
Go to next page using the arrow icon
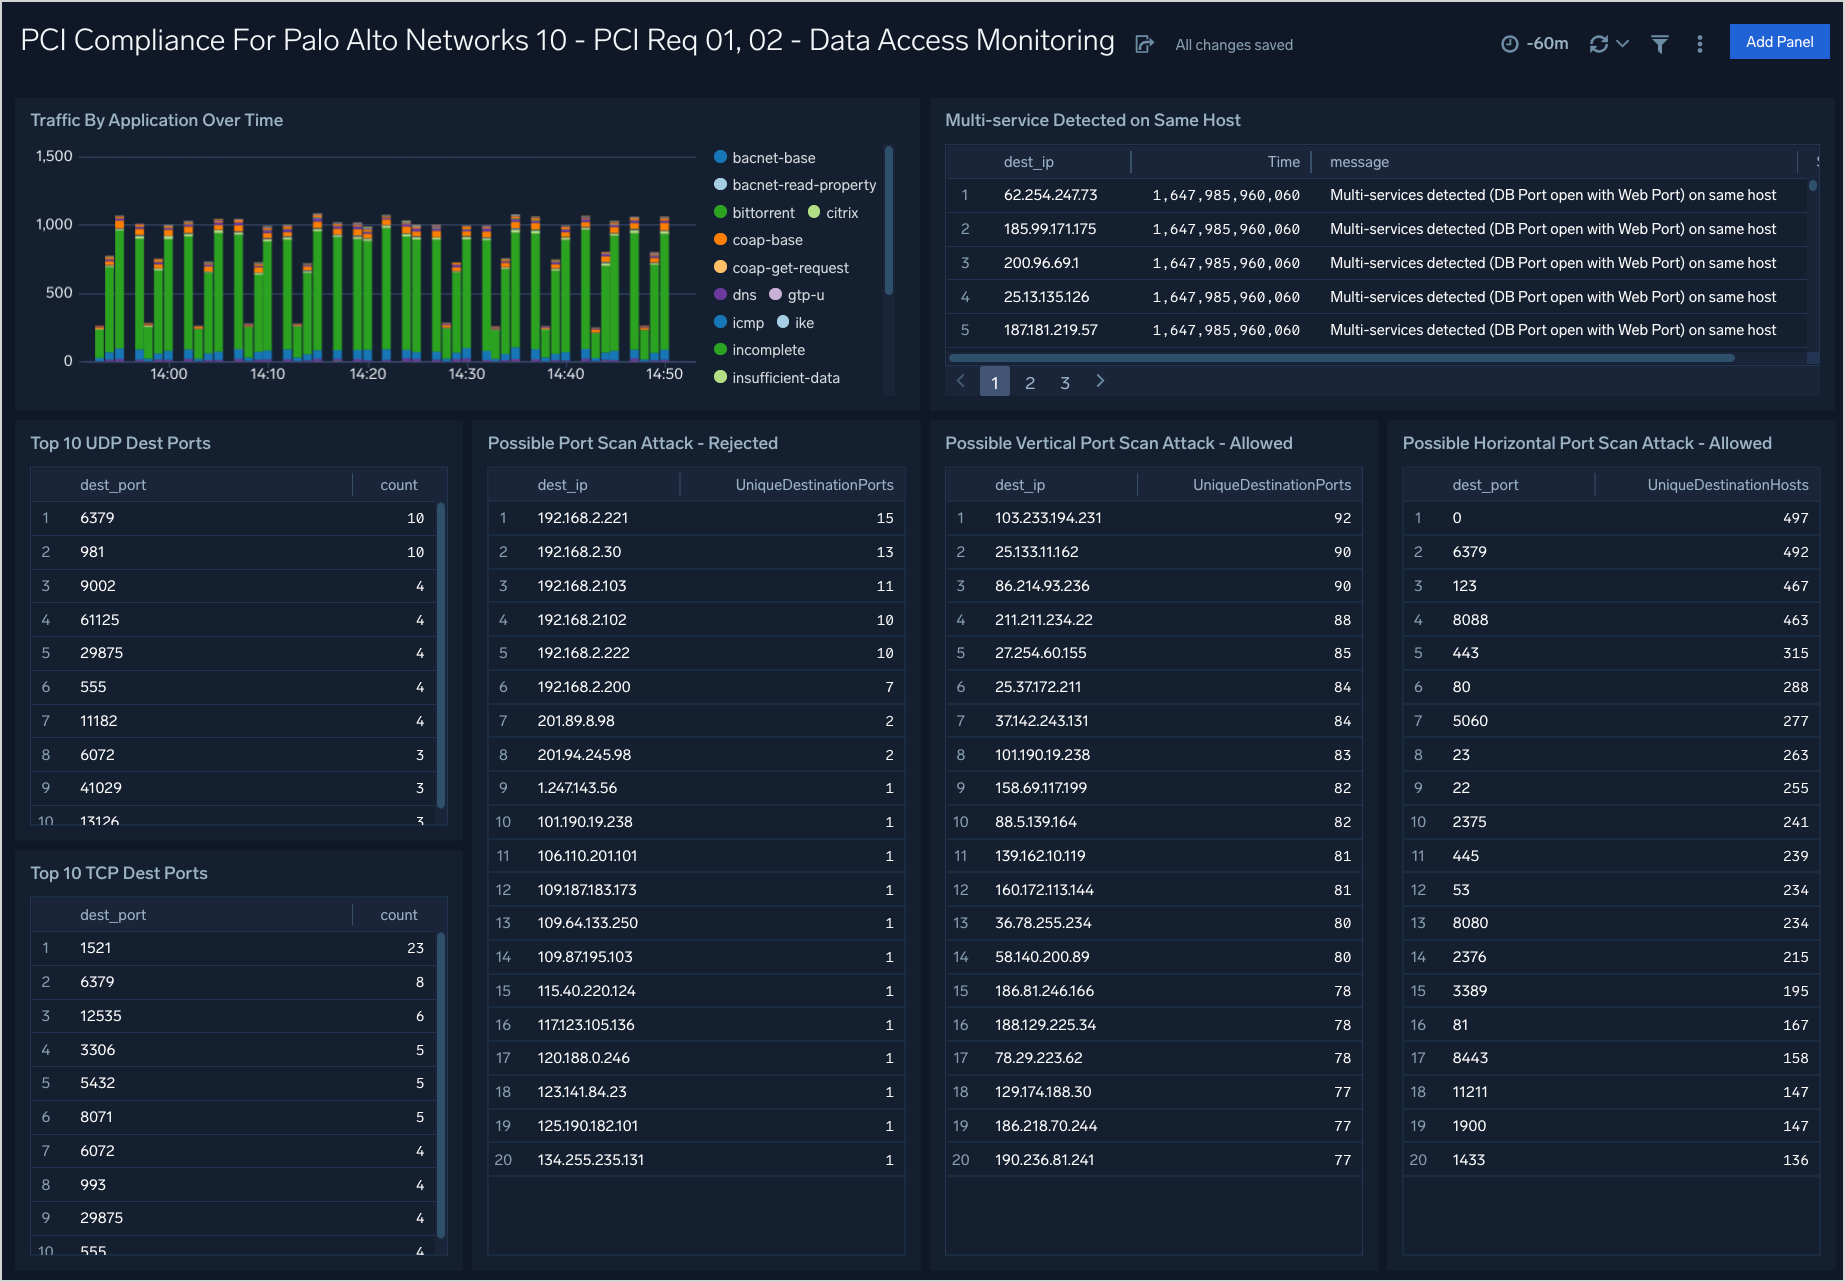pyautogui.click(x=1100, y=381)
